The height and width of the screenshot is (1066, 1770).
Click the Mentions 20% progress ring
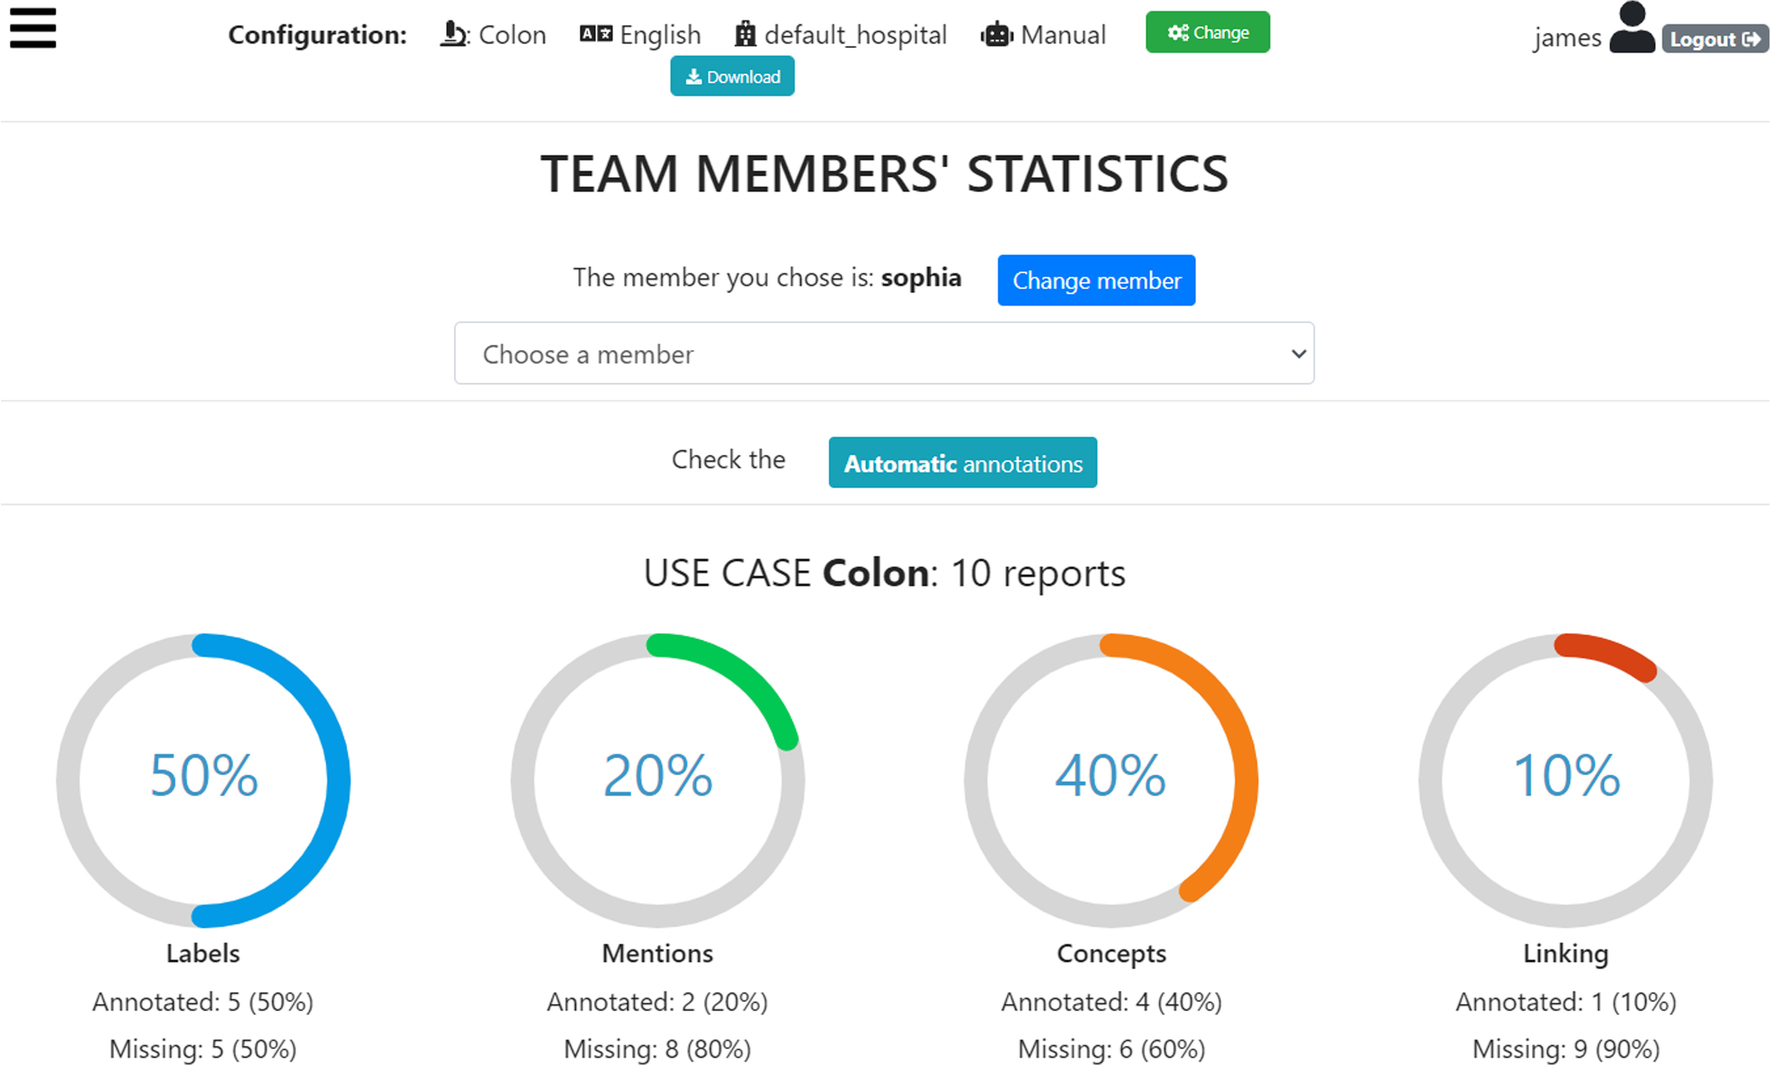[x=657, y=780]
